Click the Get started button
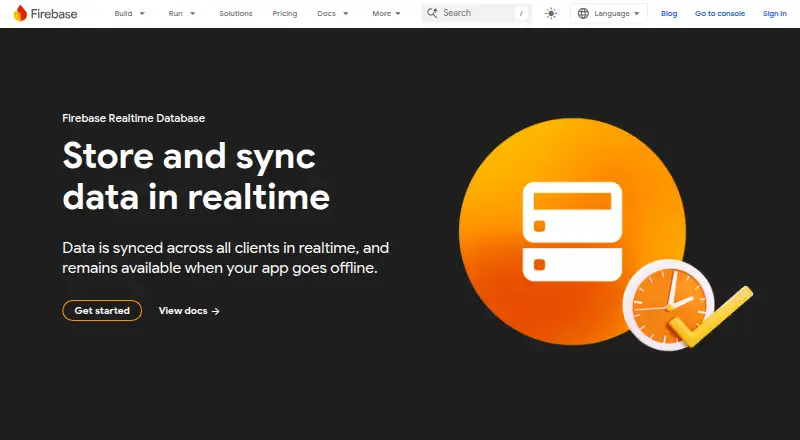The width and height of the screenshot is (800, 440). (x=102, y=310)
